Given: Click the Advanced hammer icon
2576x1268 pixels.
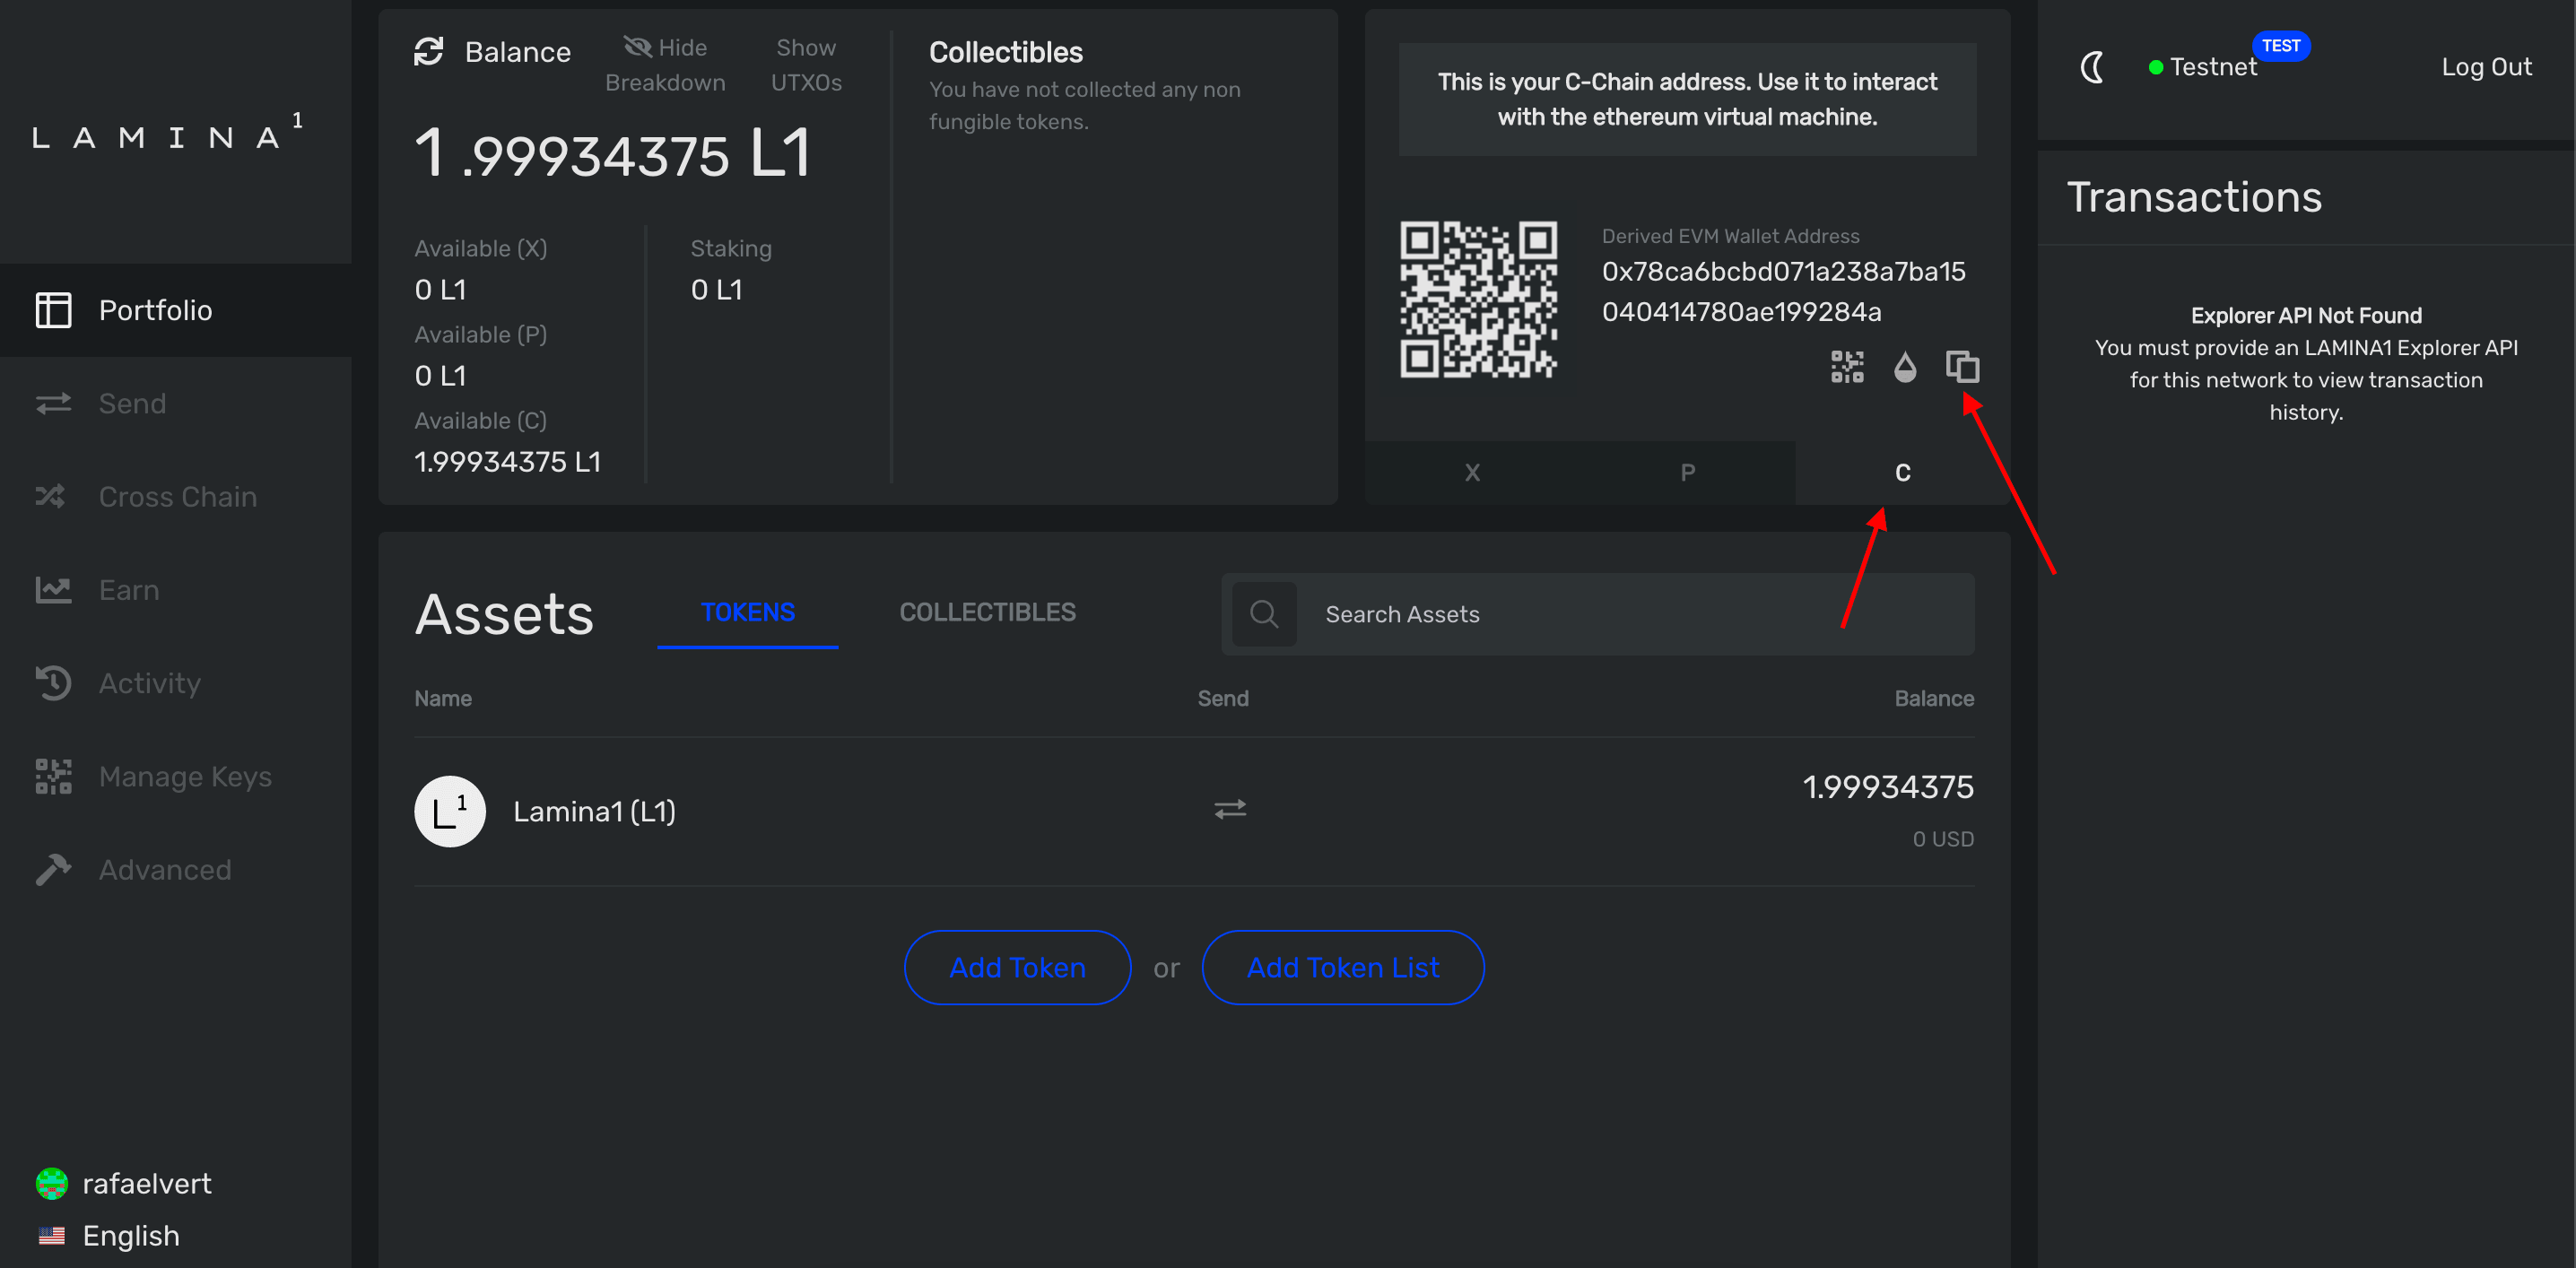Looking at the screenshot, I should [53, 869].
